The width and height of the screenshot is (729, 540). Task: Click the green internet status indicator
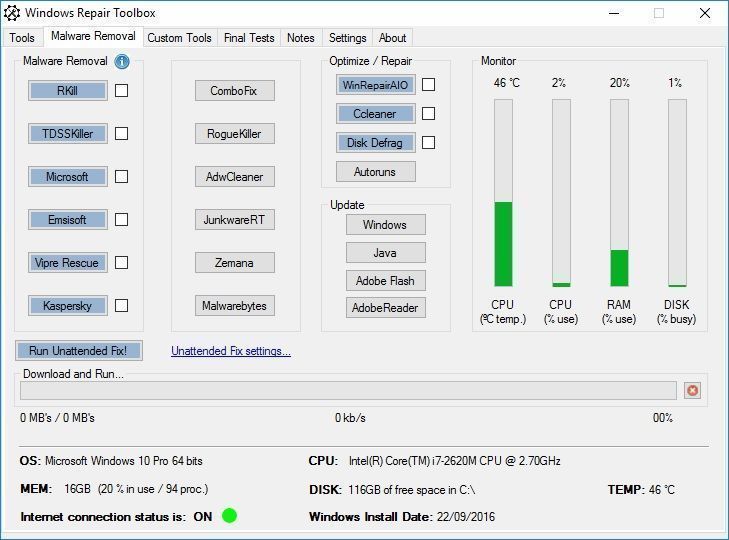click(x=229, y=515)
